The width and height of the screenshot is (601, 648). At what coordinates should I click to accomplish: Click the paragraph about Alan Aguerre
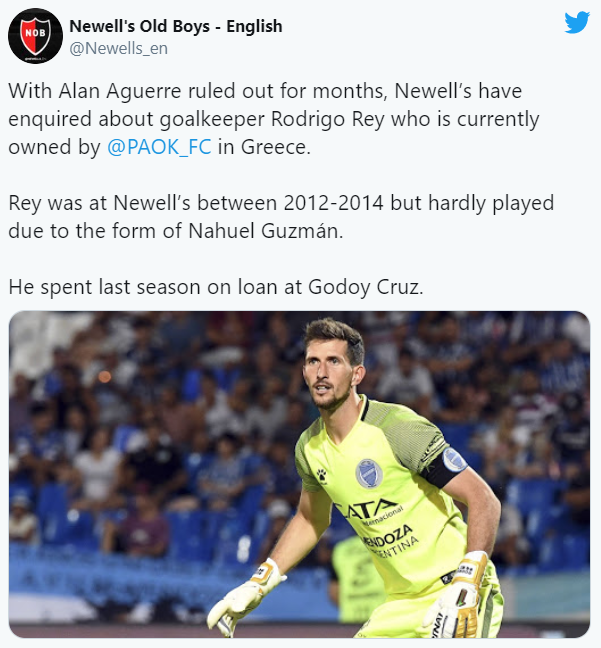pos(273,120)
